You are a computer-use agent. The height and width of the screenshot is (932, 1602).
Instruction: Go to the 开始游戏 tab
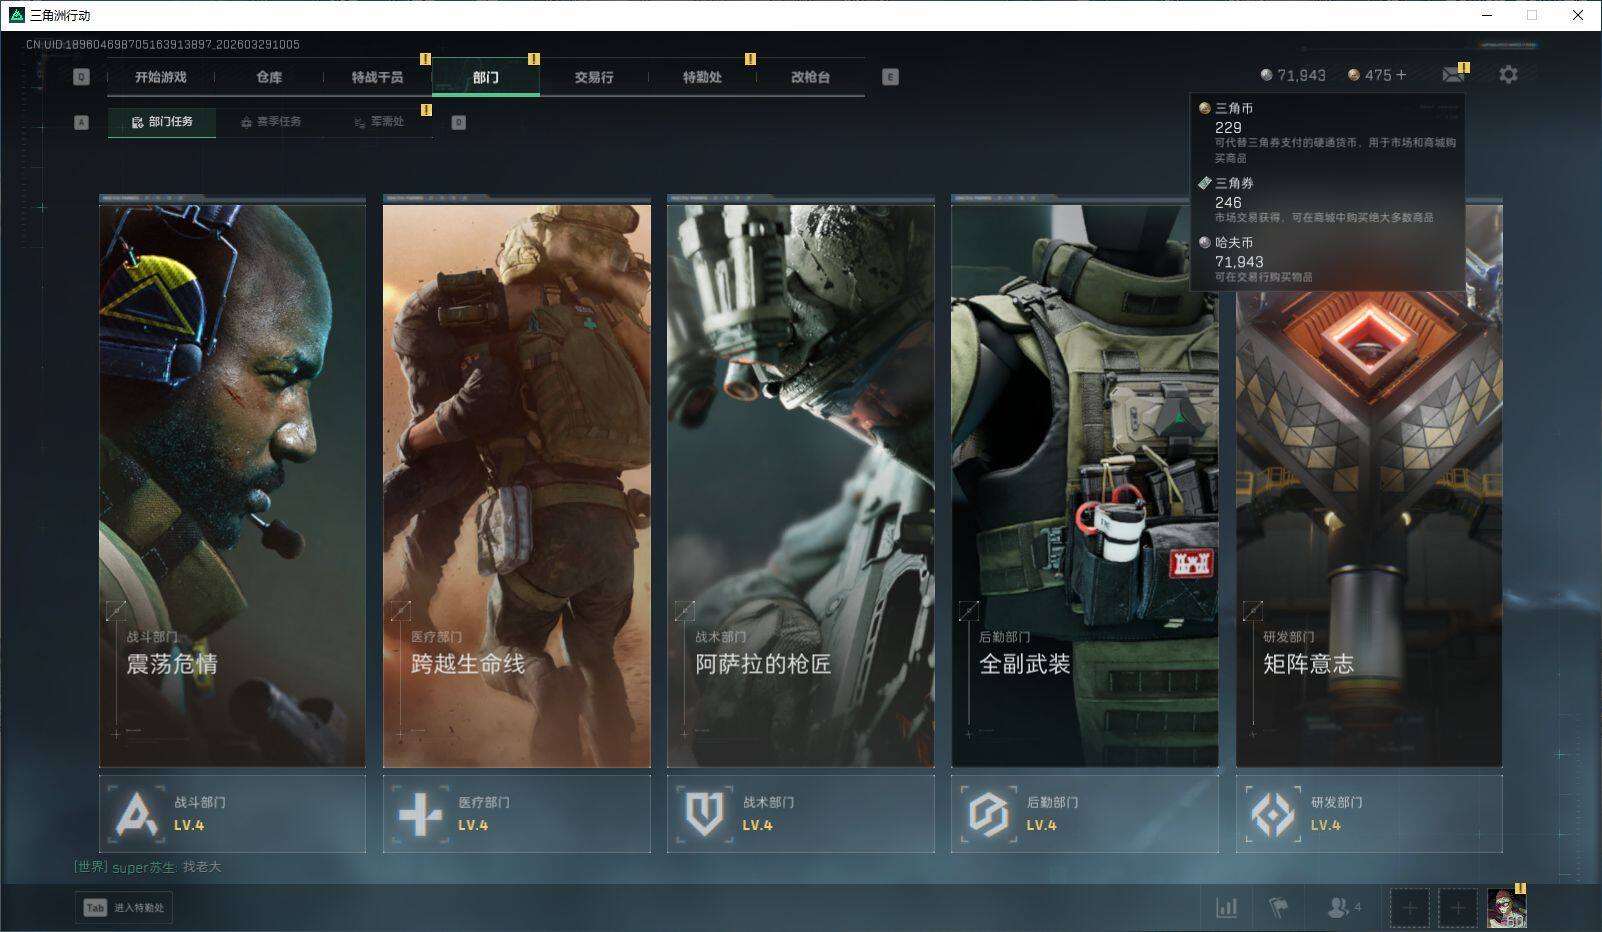[161, 77]
